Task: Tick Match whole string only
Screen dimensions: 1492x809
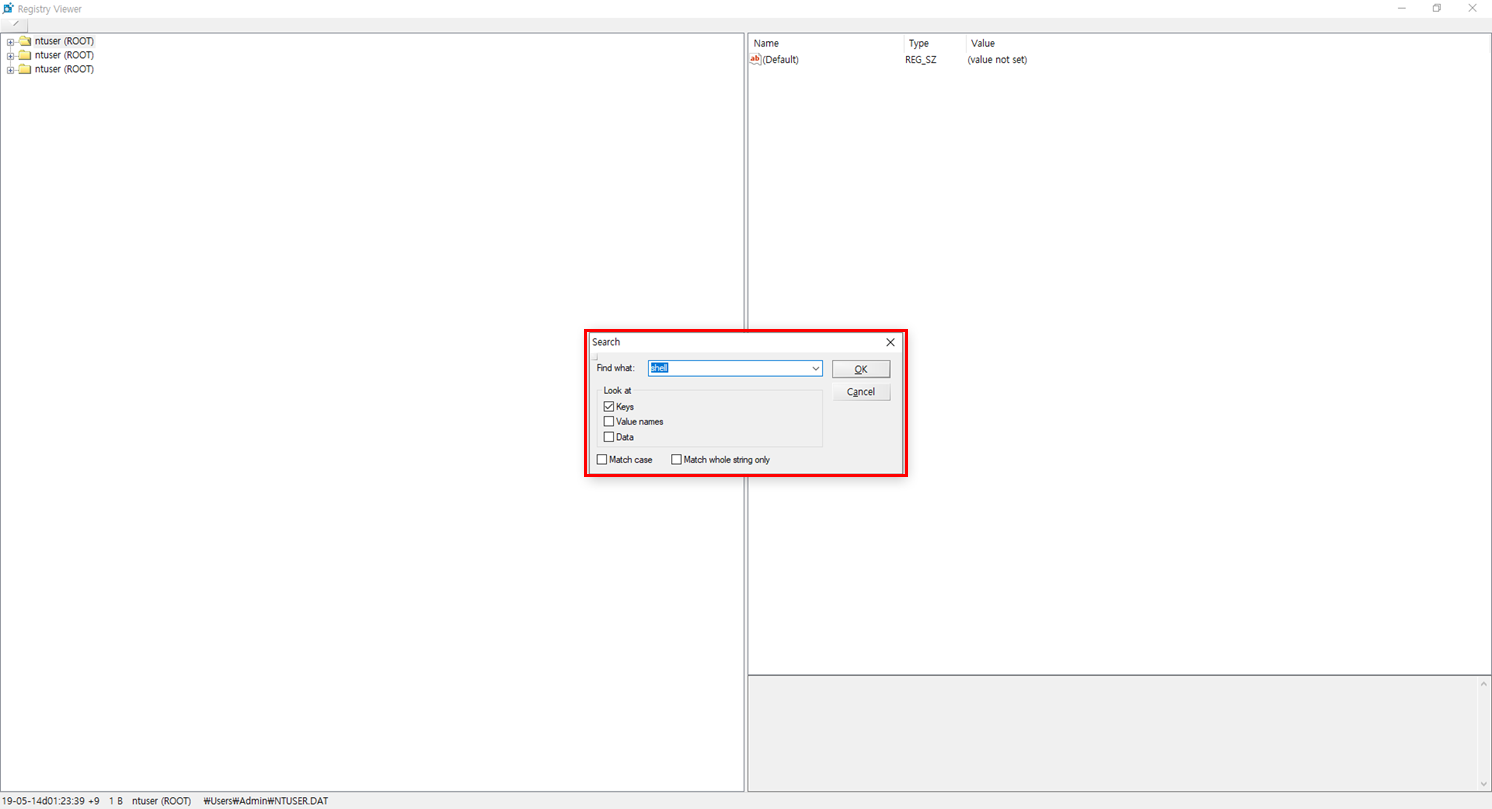Action: 677,460
